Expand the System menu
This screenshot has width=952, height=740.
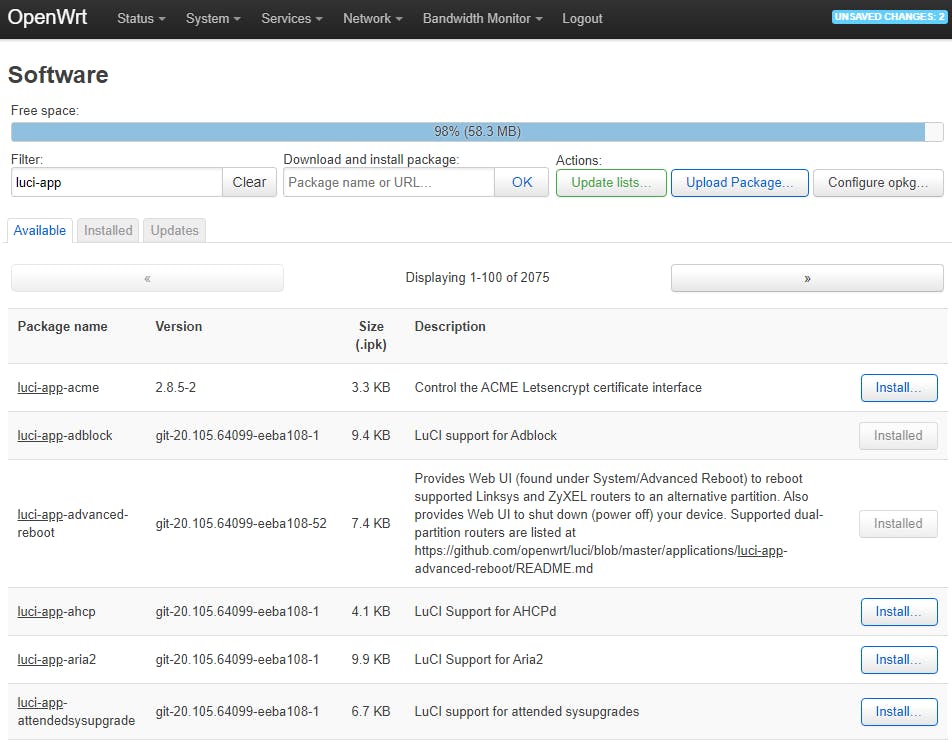(213, 19)
